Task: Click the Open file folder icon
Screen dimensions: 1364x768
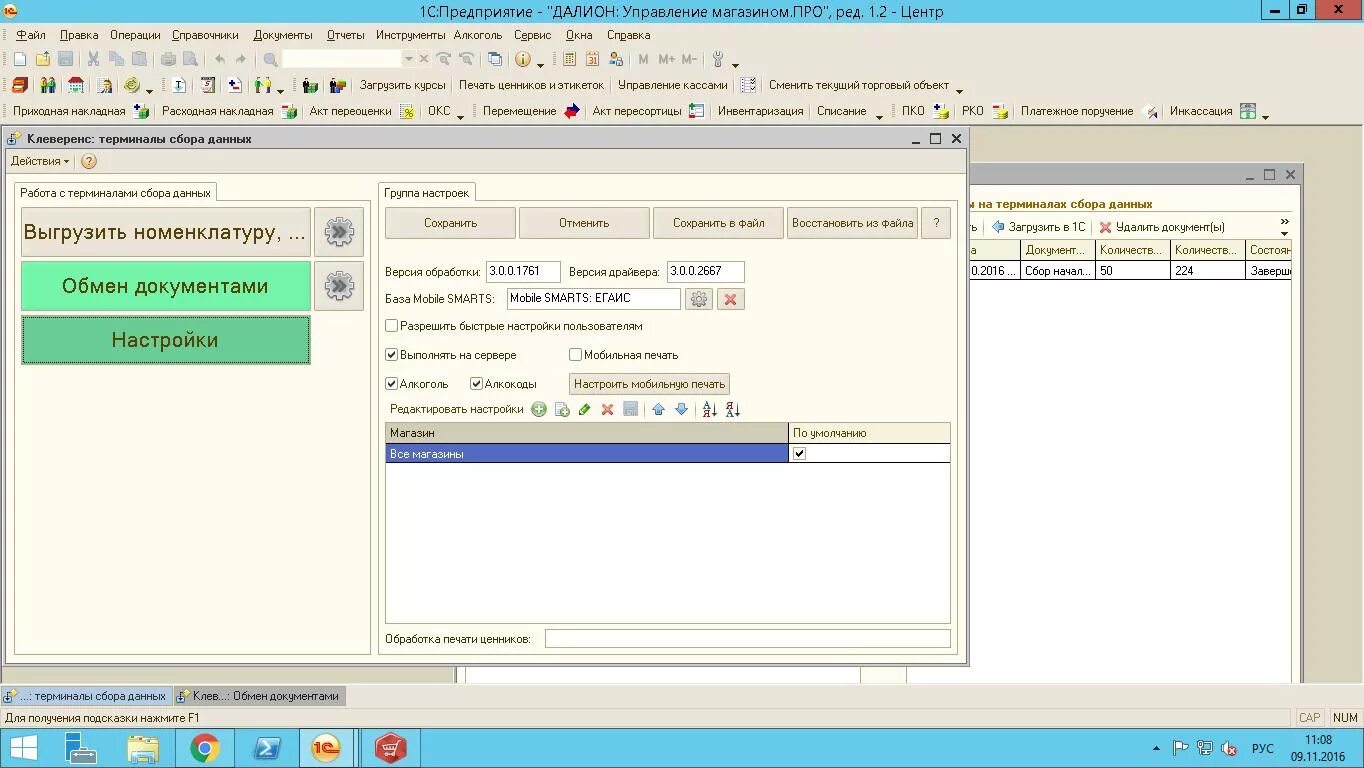Action: tap(43, 59)
